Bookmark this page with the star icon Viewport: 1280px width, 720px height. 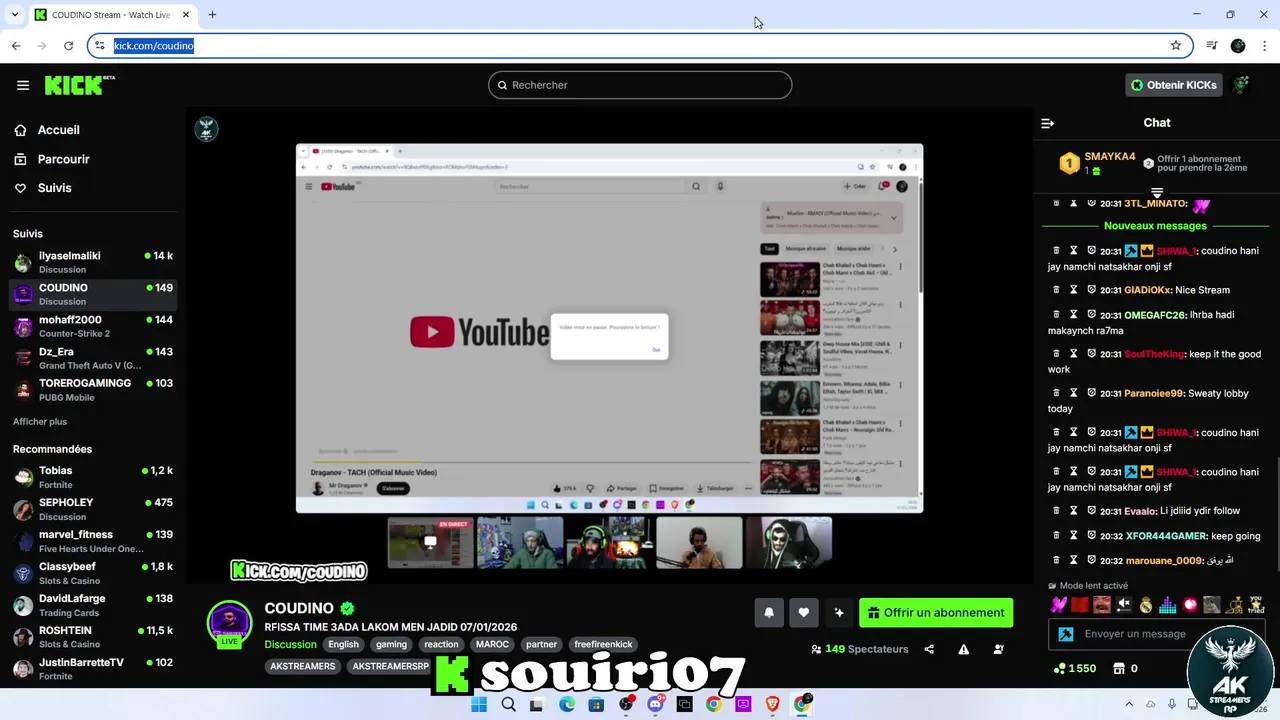[x=1176, y=46]
